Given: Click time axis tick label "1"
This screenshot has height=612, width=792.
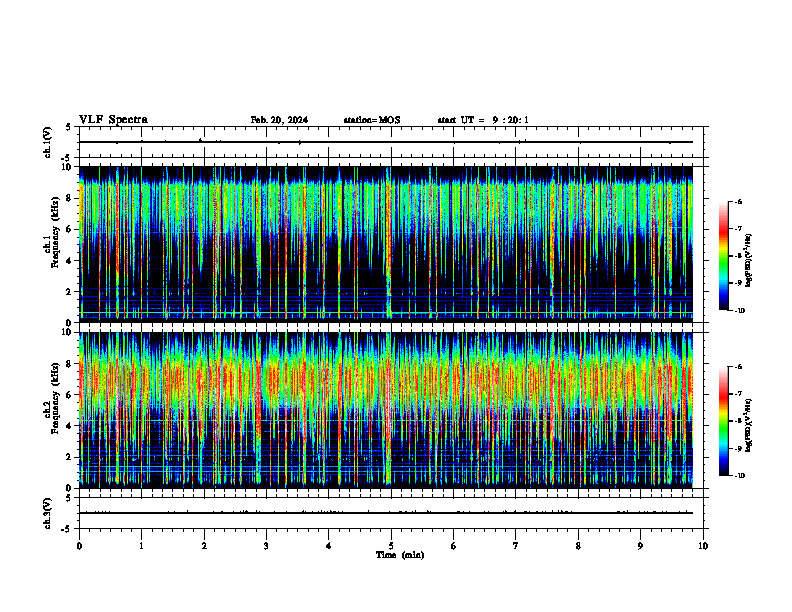Looking at the screenshot, I should click(142, 546).
